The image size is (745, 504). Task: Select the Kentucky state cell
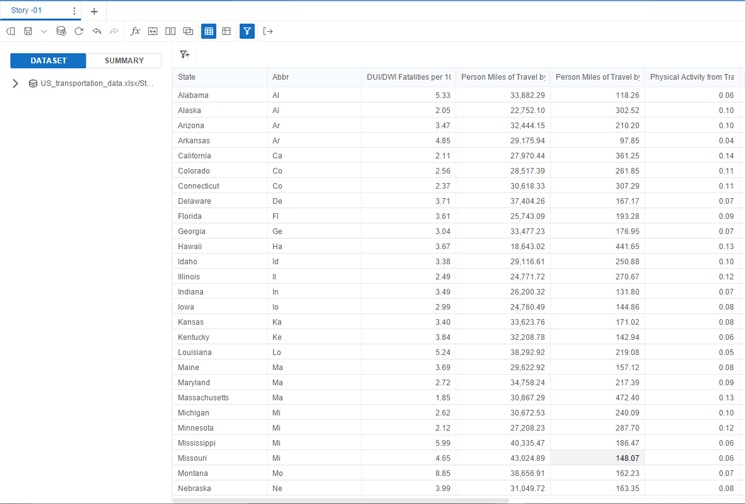[220, 337]
